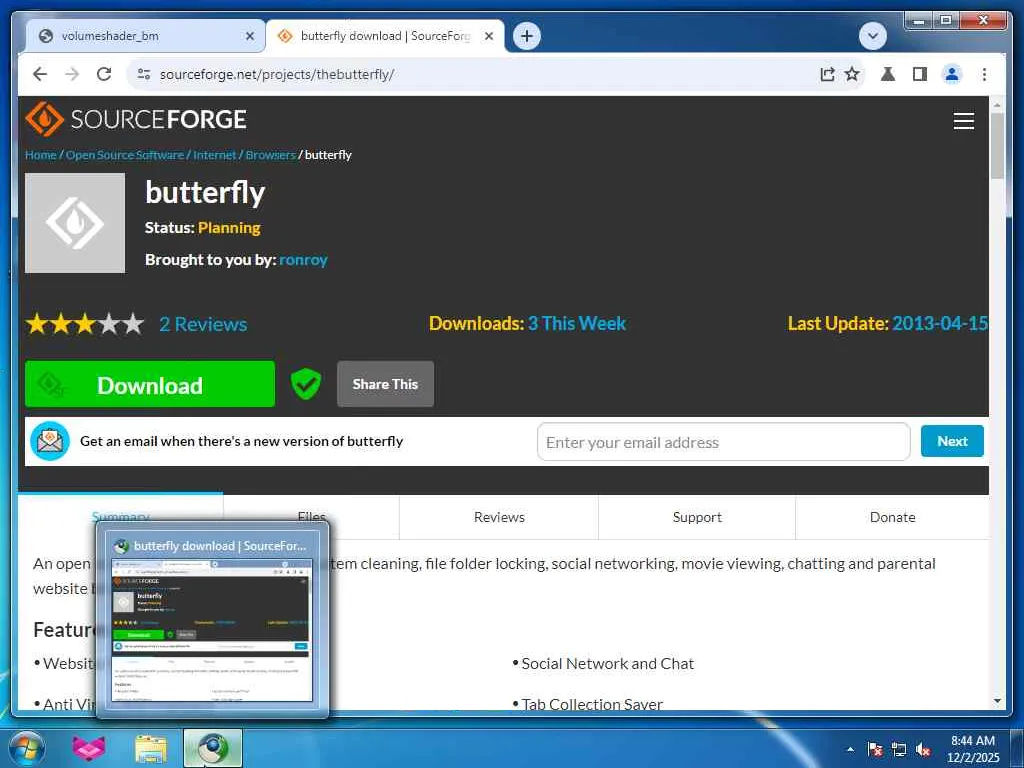Click the butterfly project icon thumbnail

click(x=75, y=223)
